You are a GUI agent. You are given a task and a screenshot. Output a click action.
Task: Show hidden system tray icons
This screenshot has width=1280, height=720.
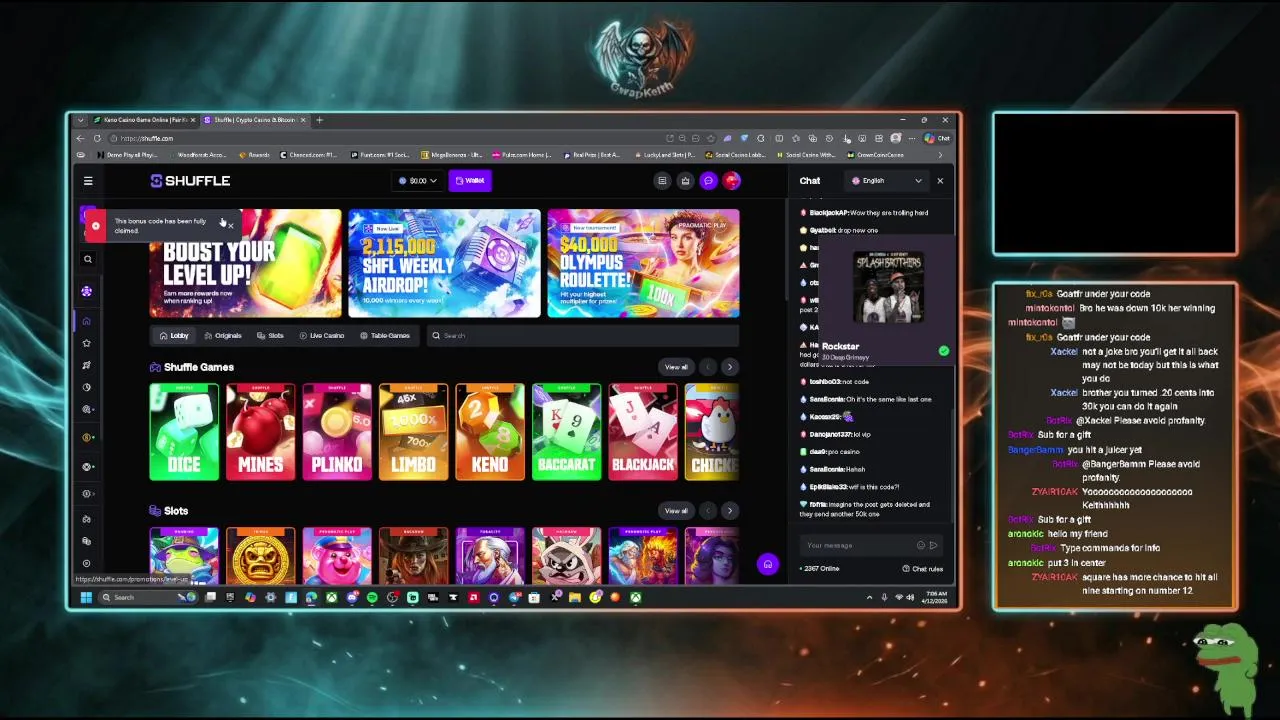coord(869,598)
